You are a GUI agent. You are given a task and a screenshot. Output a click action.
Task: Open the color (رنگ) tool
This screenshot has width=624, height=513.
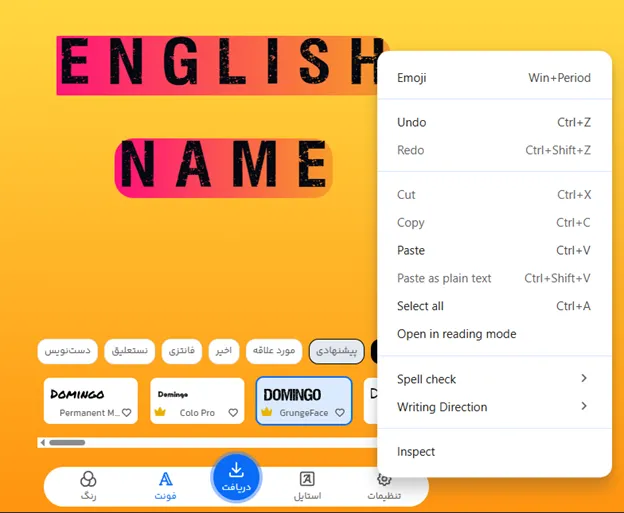tap(88, 486)
